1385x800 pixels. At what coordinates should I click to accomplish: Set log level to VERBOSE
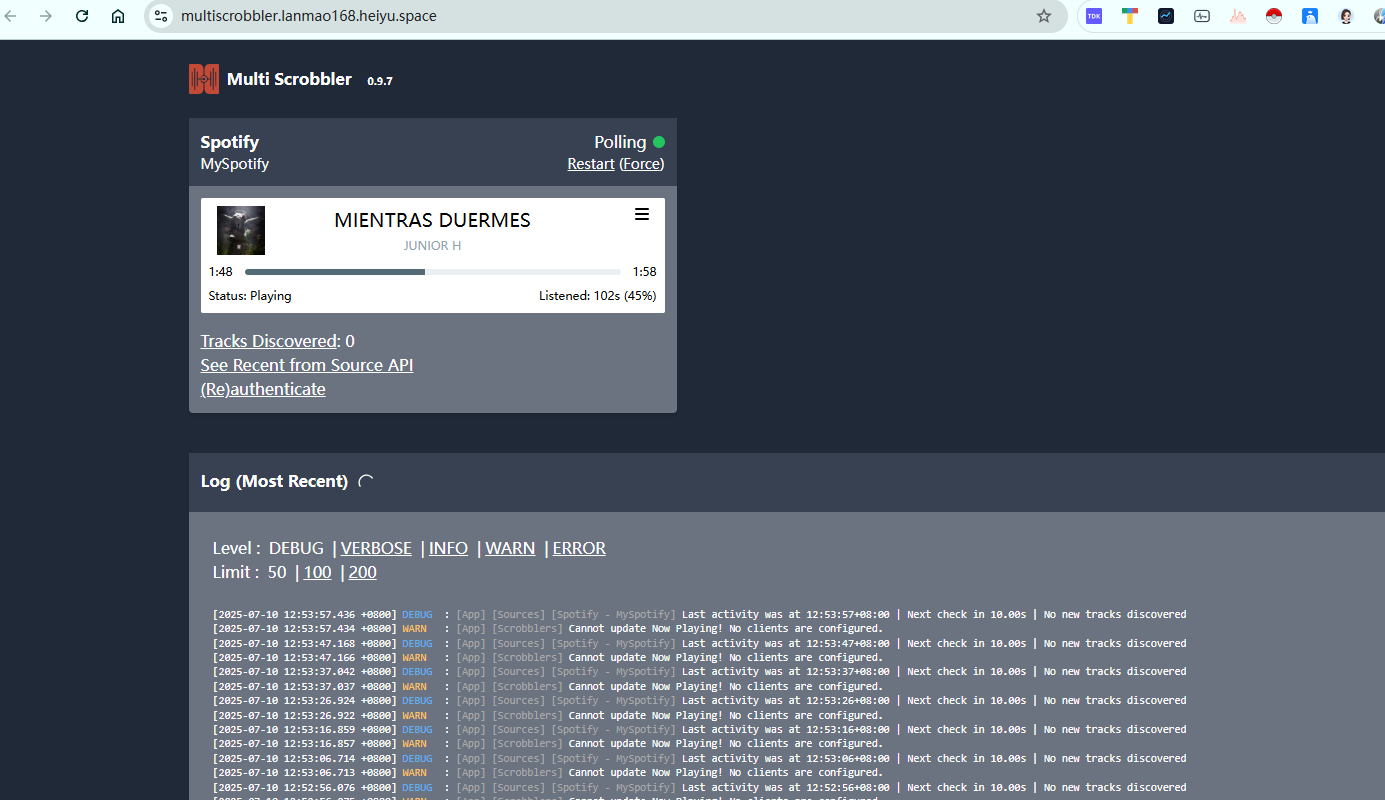tap(376, 548)
